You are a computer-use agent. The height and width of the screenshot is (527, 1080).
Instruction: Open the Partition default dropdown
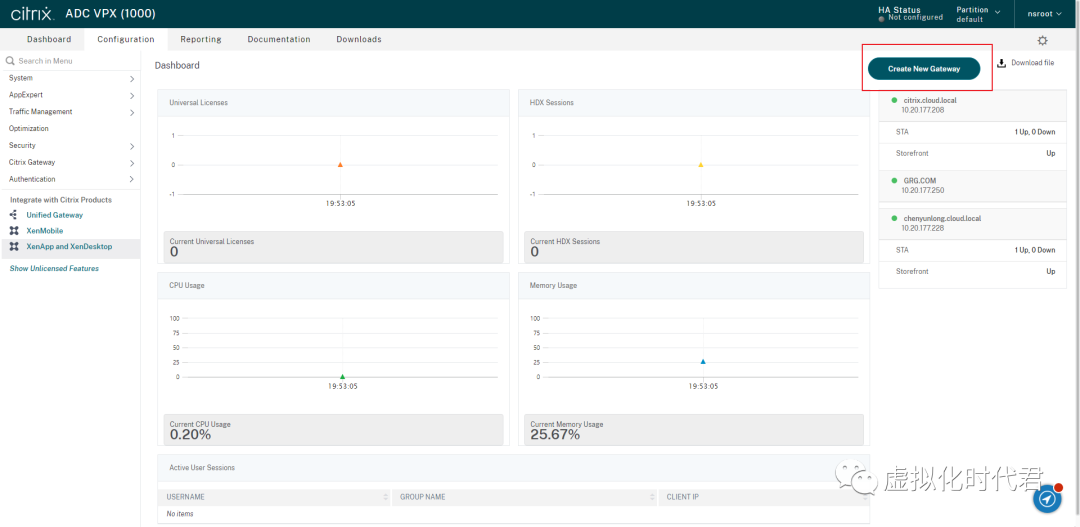[x=978, y=14]
